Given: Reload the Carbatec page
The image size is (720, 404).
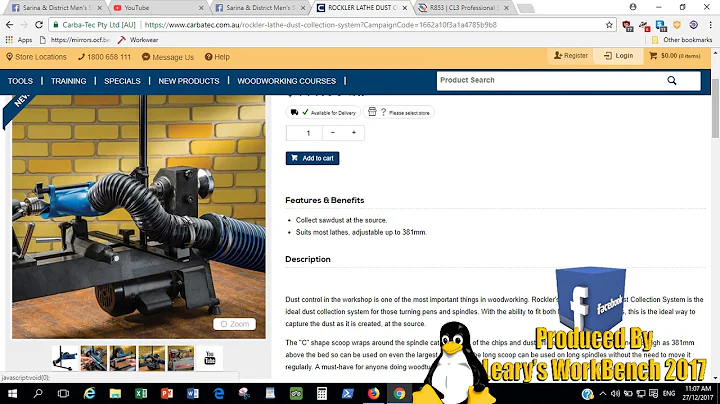Looking at the screenshot, I should (x=39, y=25).
